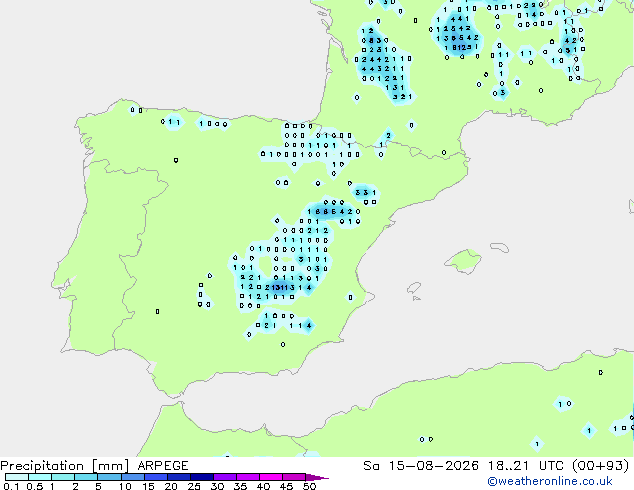Pick the 0.5–1 mm legend color swatch
This screenshot has height=490, width=634.
[40, 477]
